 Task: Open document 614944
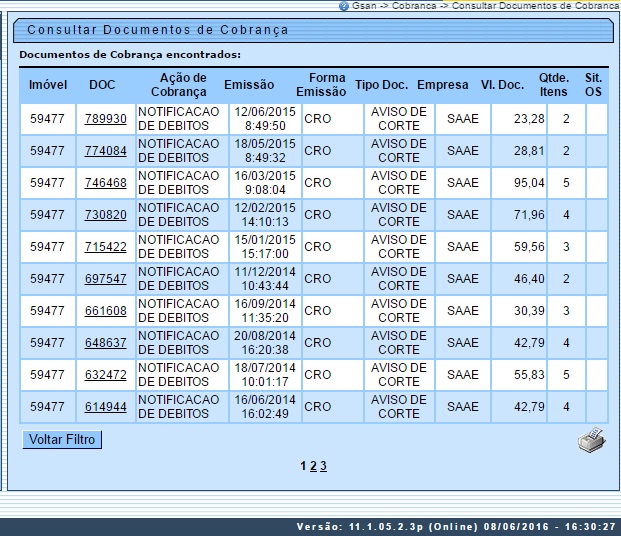tap(106, 407)
